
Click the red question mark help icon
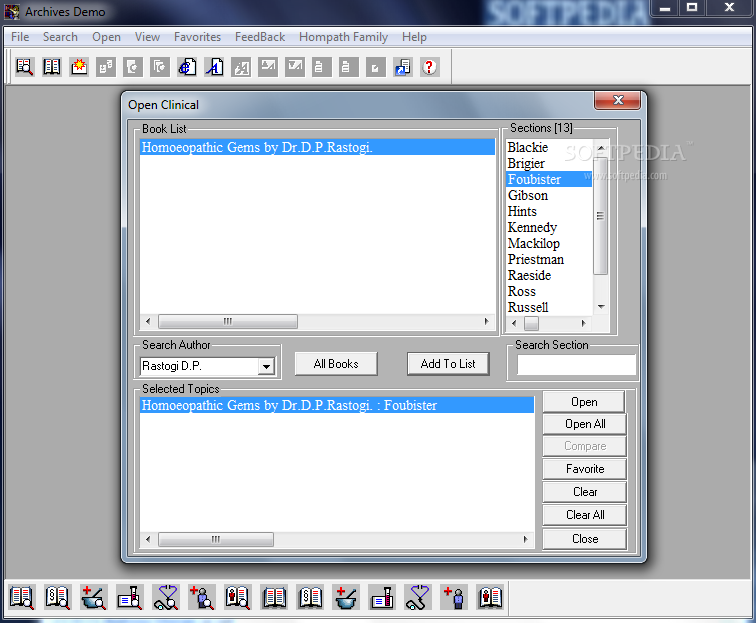pos(429,67)
